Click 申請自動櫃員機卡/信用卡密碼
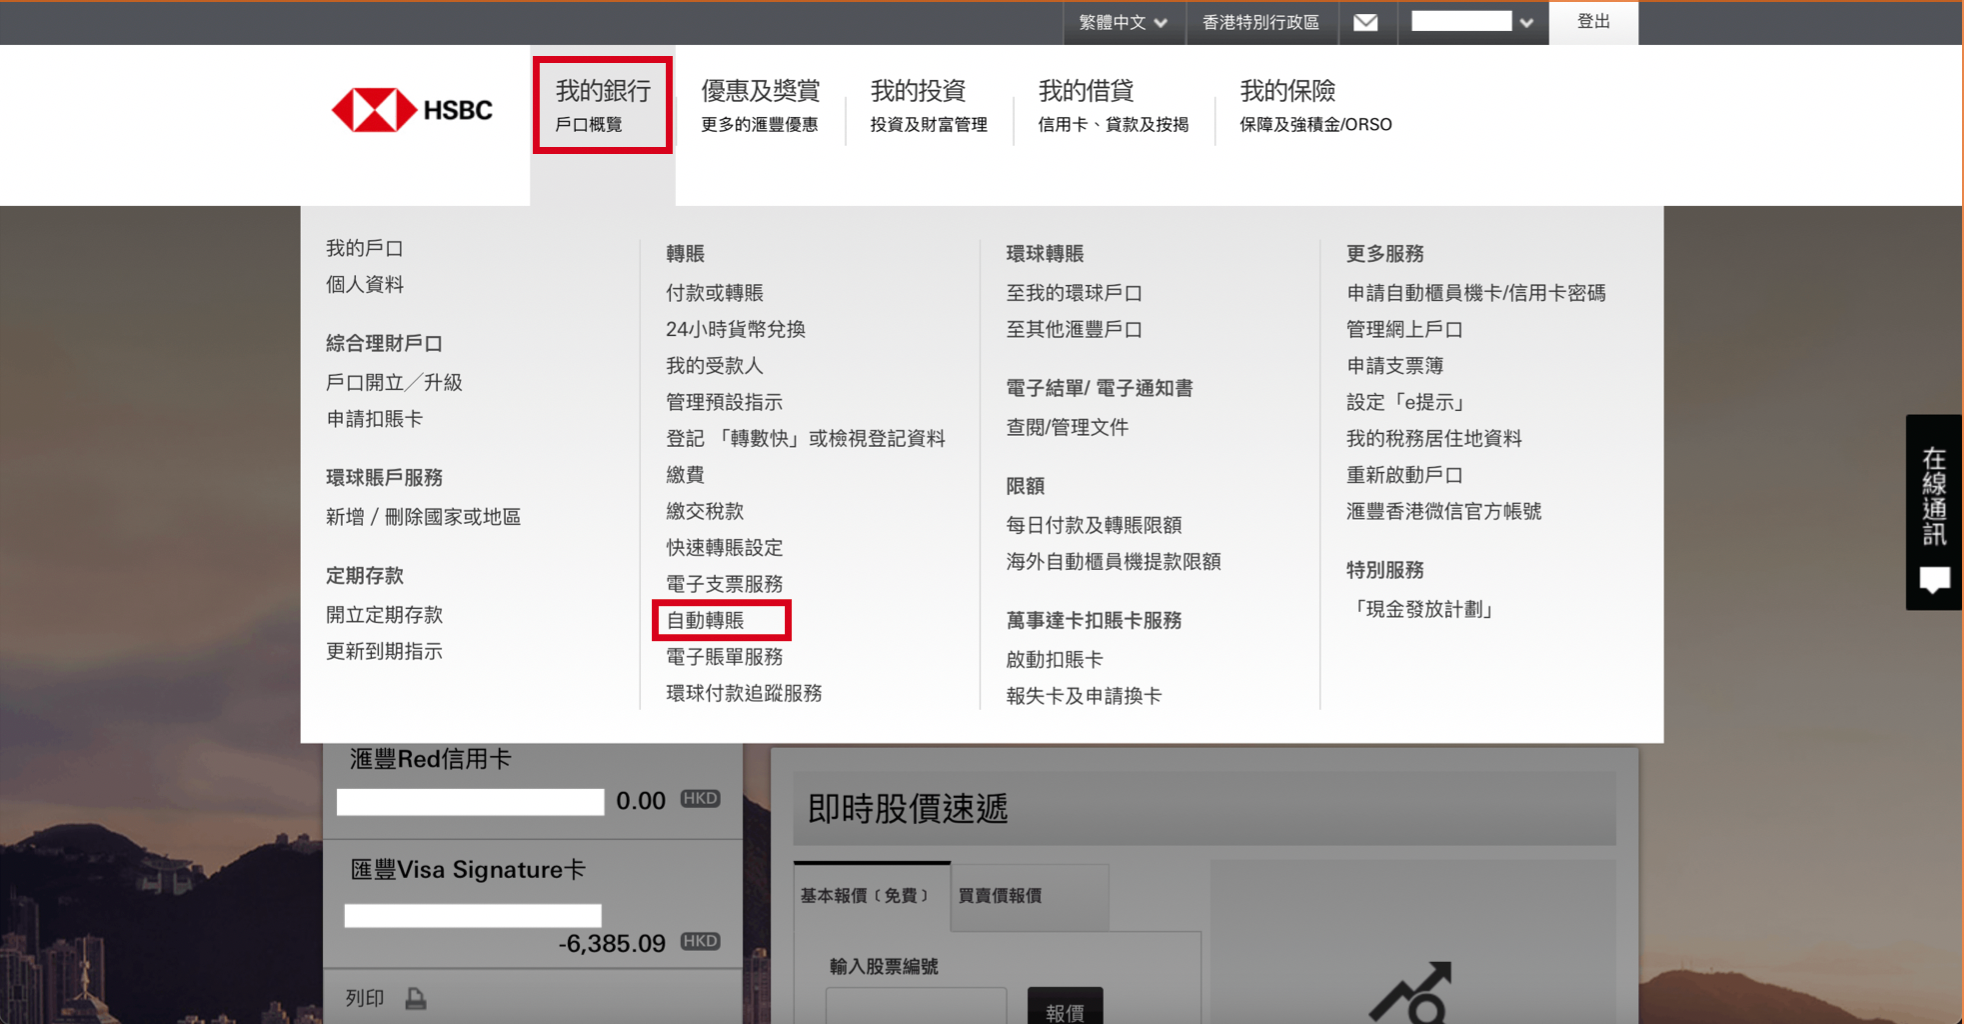The width and height of the screenshot is (1964, 1024). [x=1476, y=293]
